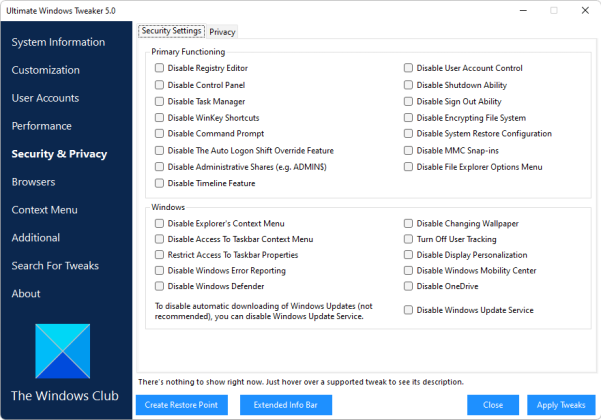601x420 pixels.
Task: Click the Close button at bottom
Action: pyautogui.click(x=493, y=405)
